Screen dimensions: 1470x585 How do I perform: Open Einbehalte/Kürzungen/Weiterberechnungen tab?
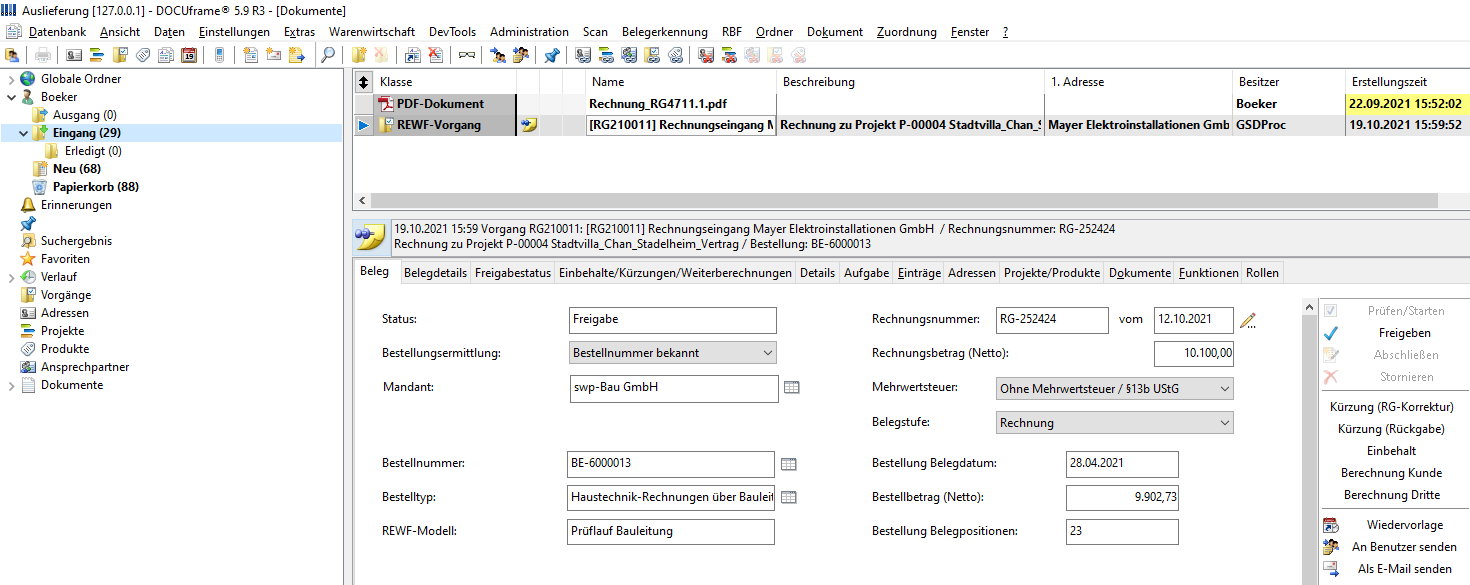675,273
